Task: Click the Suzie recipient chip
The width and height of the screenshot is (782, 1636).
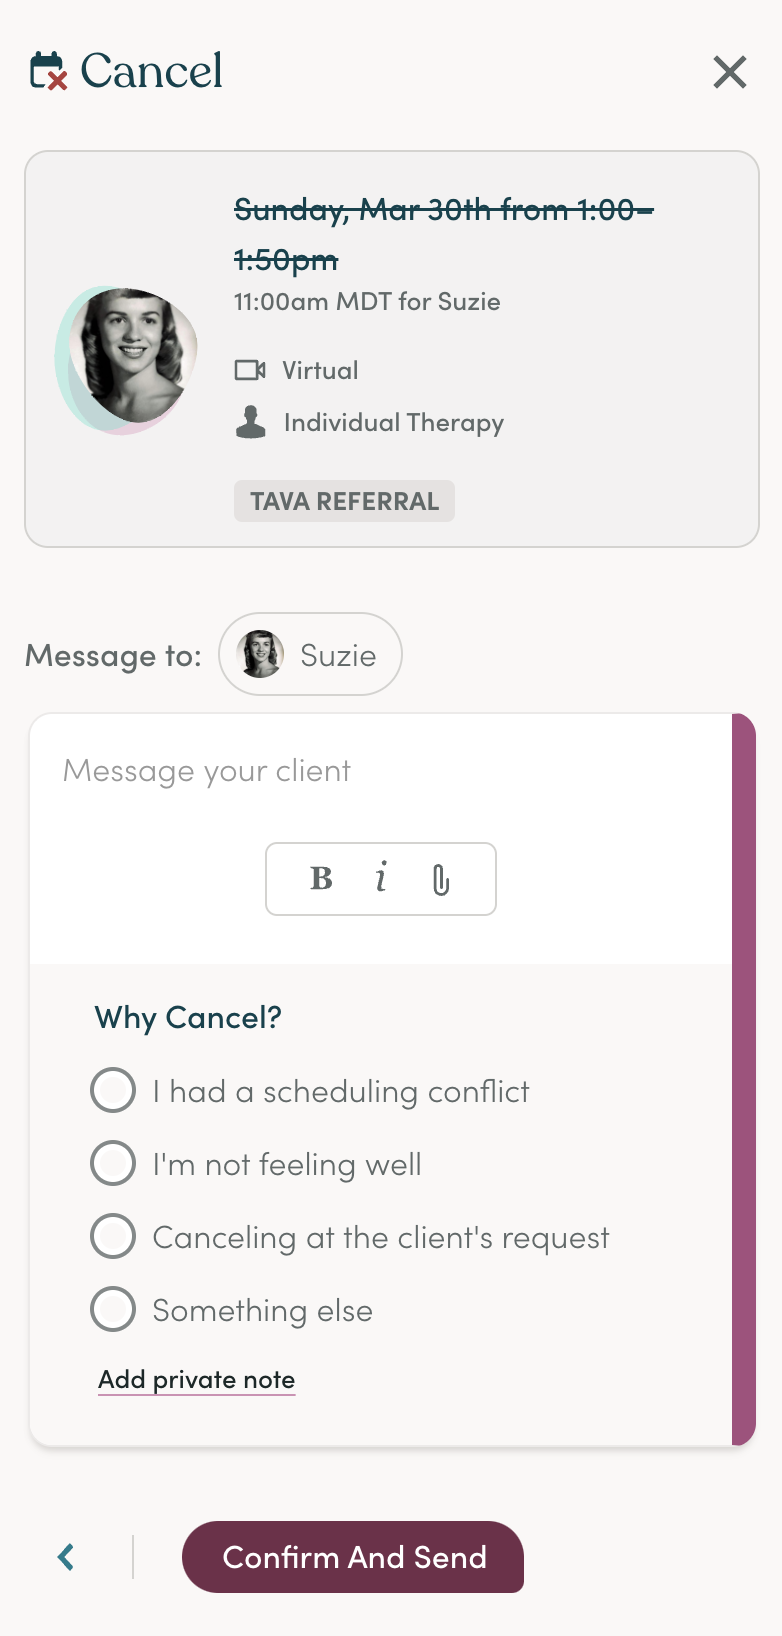Action: (311, 655)
